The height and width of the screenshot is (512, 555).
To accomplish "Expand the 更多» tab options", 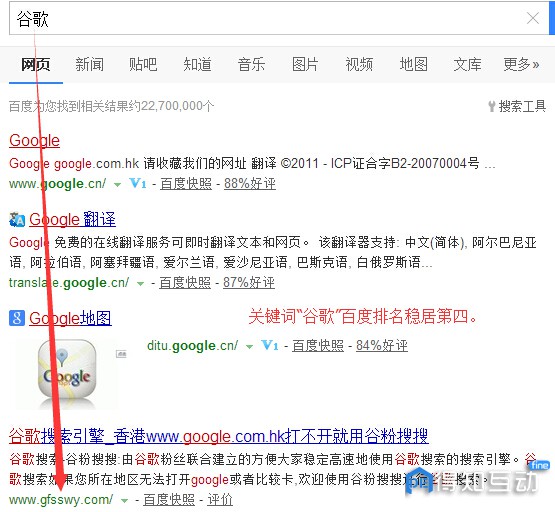I will [x=521, y=65].
